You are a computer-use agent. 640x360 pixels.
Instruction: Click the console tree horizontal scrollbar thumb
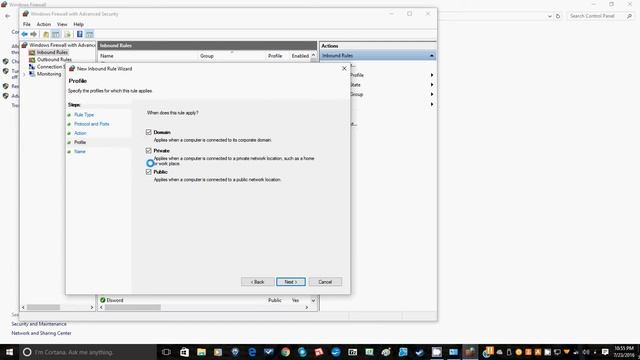43,307
